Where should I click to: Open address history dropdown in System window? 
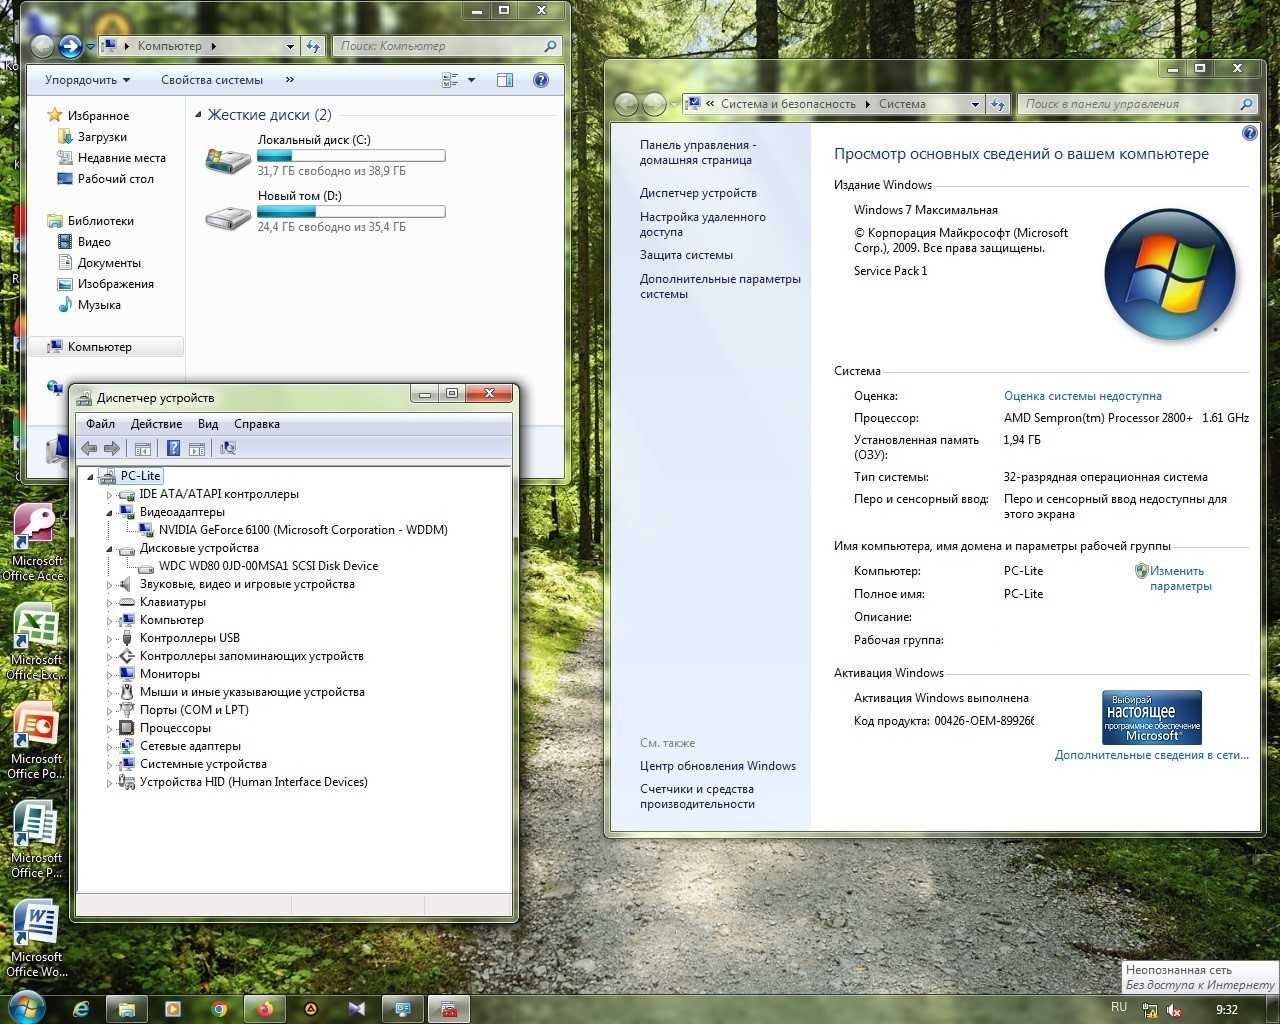(x=975, y=104)
